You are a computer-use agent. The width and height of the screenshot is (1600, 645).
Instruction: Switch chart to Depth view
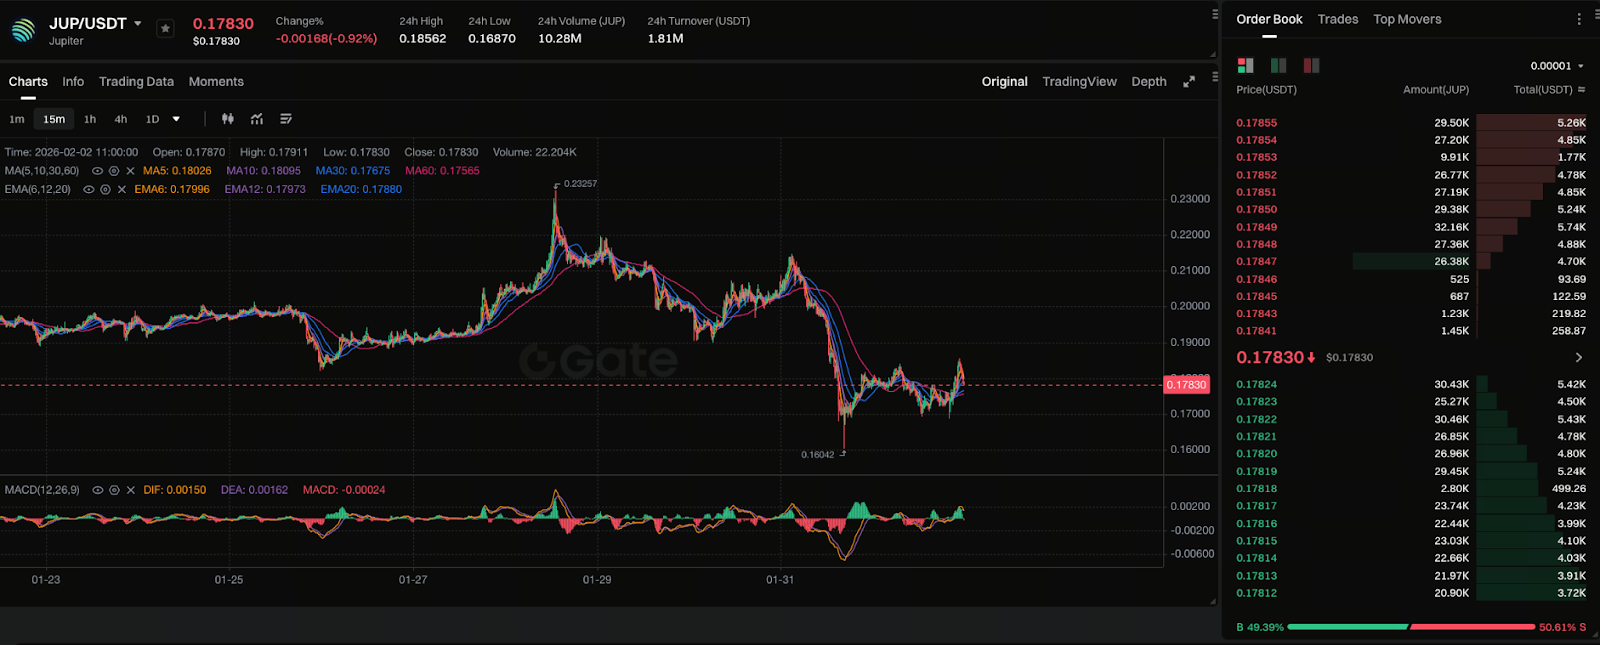(1149, 82)
